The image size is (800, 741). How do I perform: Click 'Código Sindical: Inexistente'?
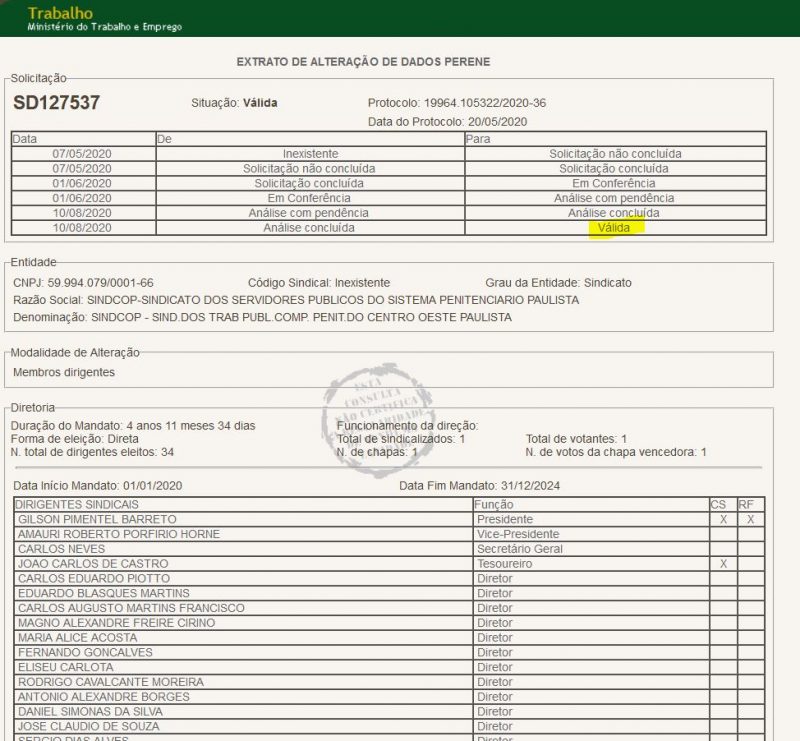(x=319, y=283)
